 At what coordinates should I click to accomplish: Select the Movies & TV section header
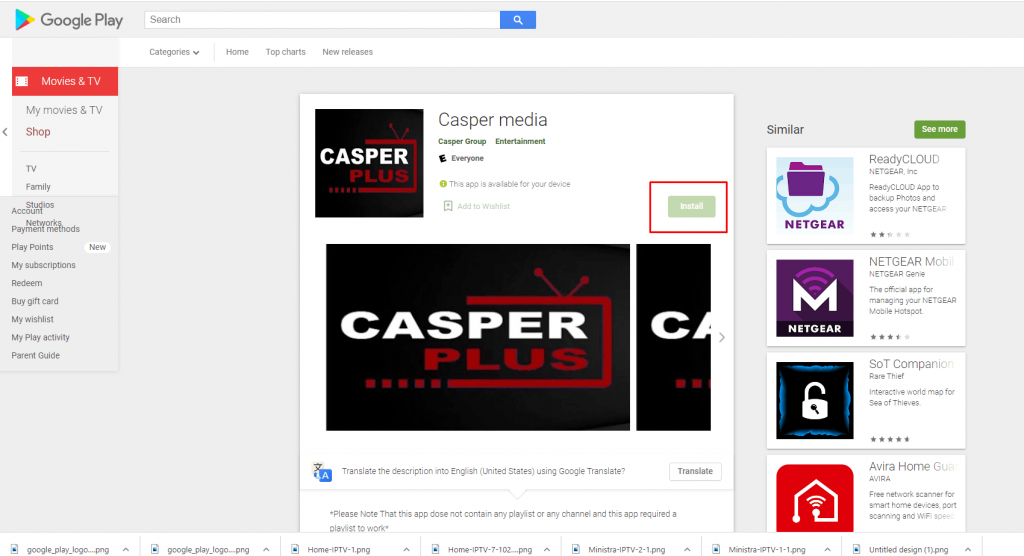click(65, 81)
